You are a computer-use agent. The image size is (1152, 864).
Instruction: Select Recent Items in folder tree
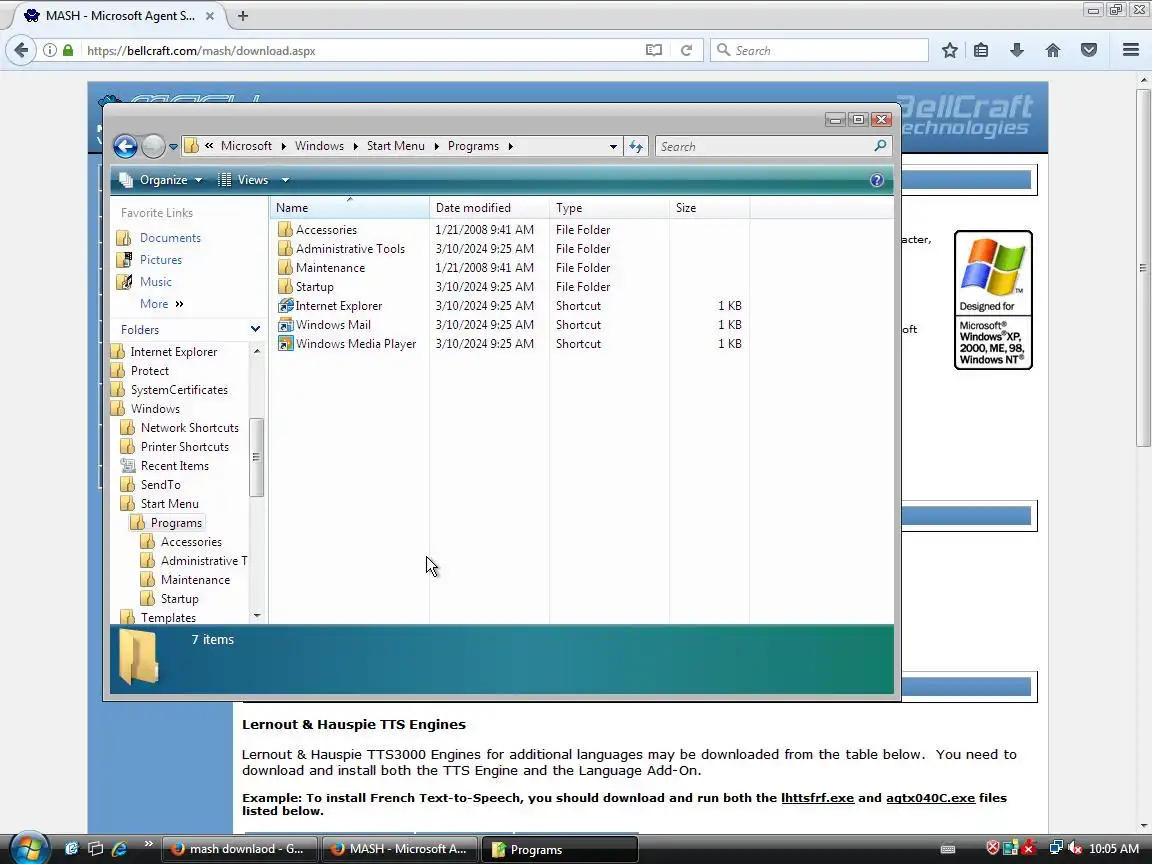tap(175, 467)
